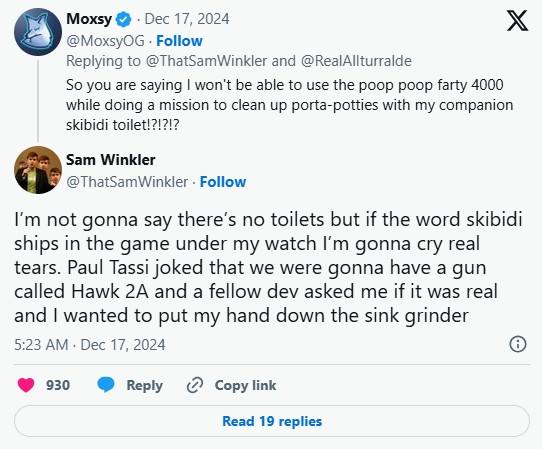This screenshot has height=449, width=542.
Task: Follow the @ThatSamWinkler account
Action: (223, 182)
